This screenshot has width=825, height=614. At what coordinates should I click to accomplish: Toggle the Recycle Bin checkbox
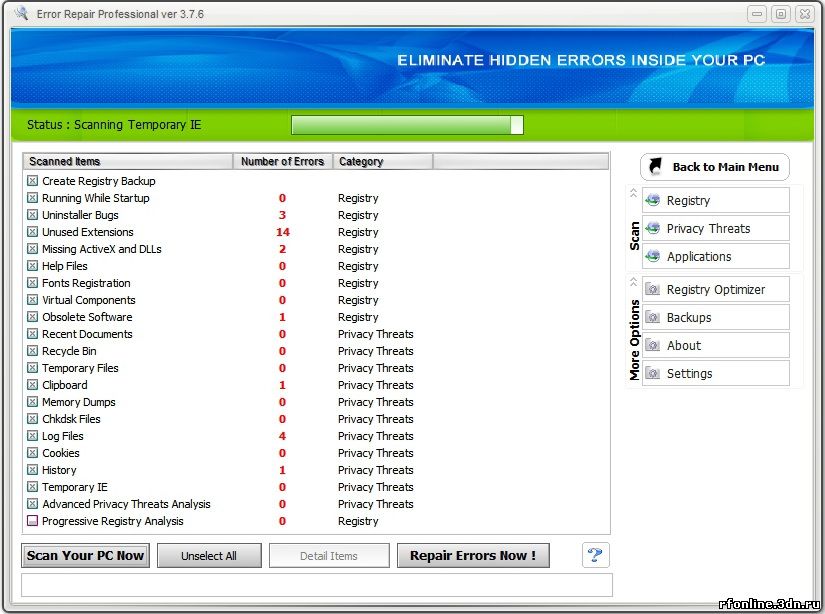[33, 351]
